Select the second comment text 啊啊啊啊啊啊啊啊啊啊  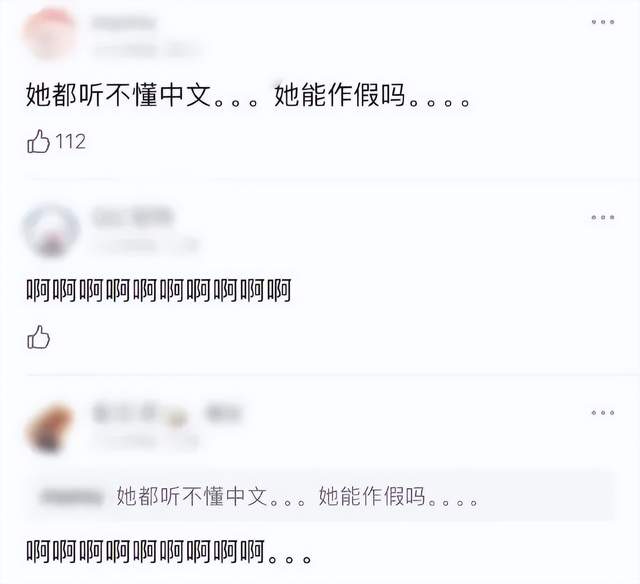(159, 291)
